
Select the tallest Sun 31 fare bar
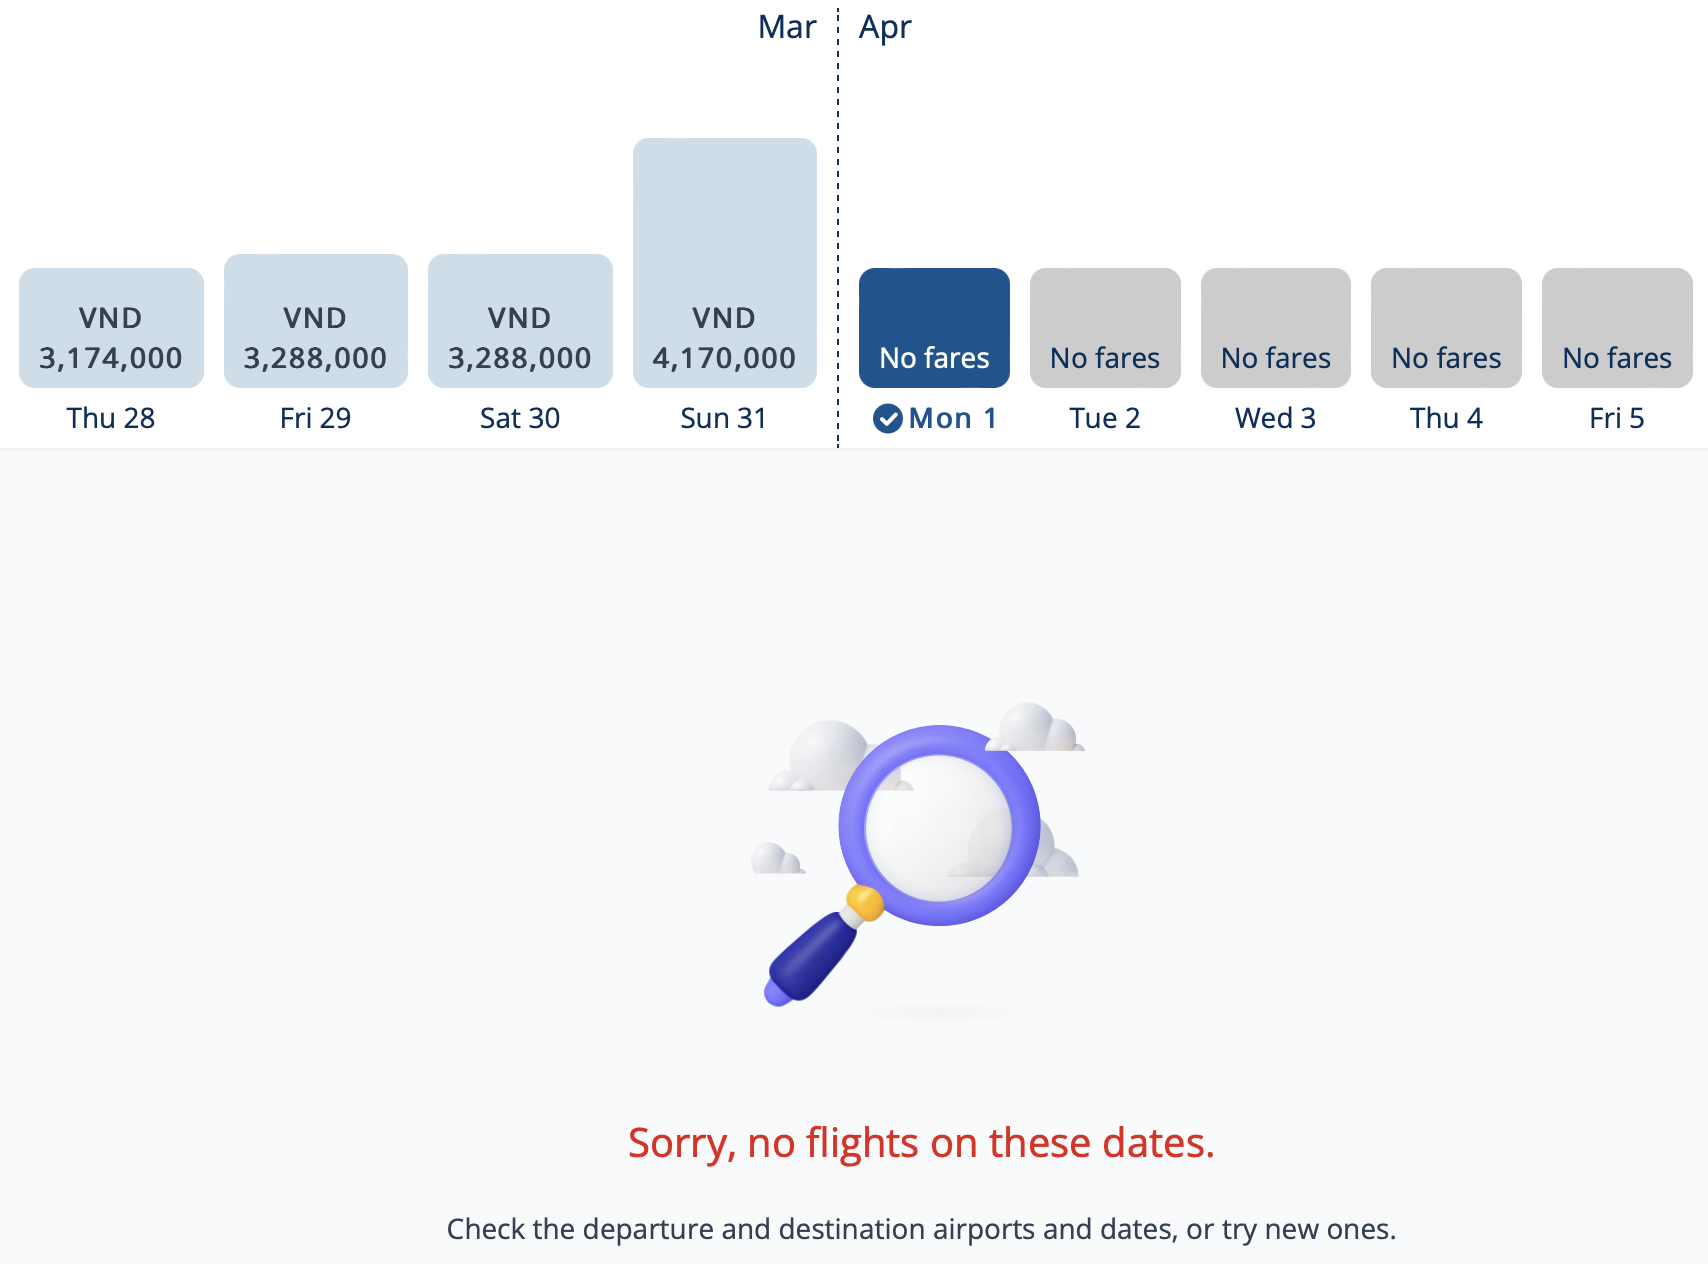pos(724,263)
